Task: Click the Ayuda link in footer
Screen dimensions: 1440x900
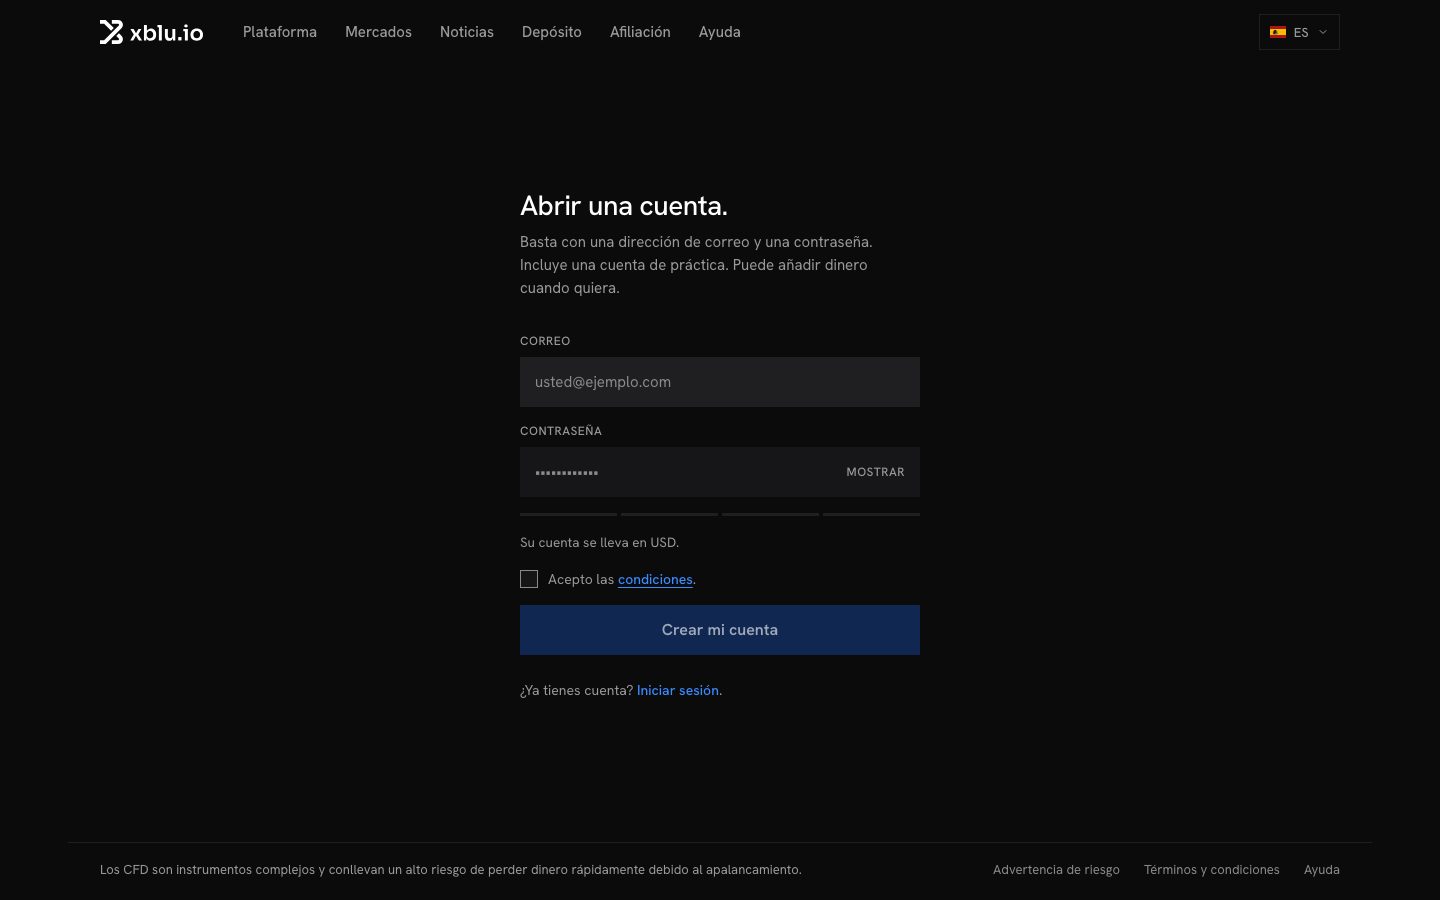Action: (1322, 870)
